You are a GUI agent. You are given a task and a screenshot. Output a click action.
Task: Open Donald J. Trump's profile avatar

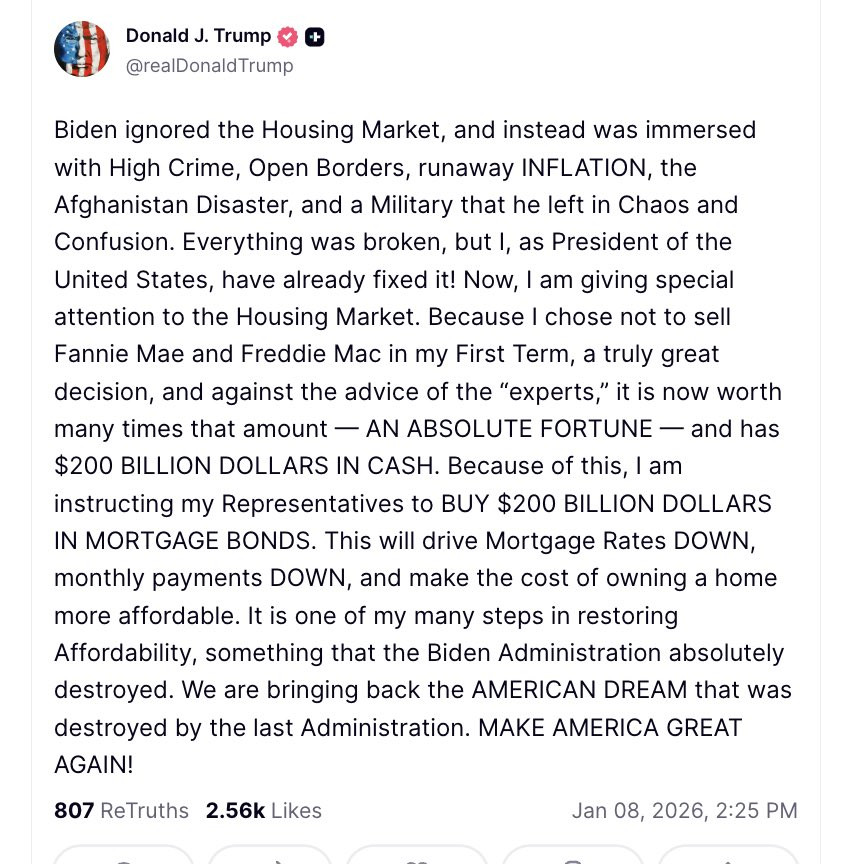(82, 49)
